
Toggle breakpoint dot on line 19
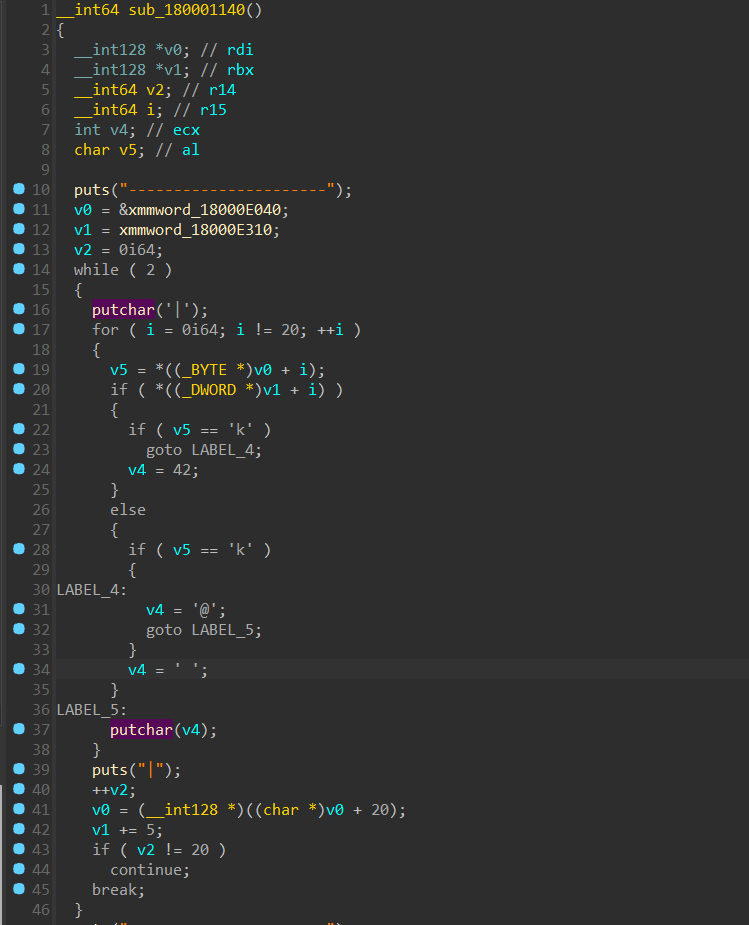[19, 369]
